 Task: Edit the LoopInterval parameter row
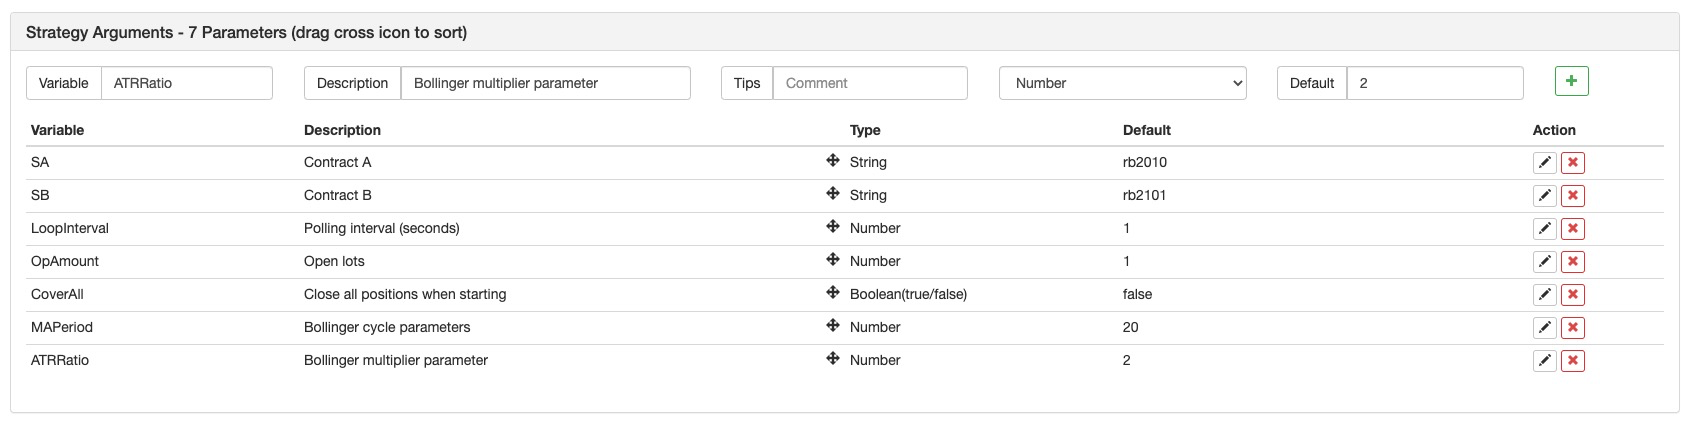point(1544,228)
